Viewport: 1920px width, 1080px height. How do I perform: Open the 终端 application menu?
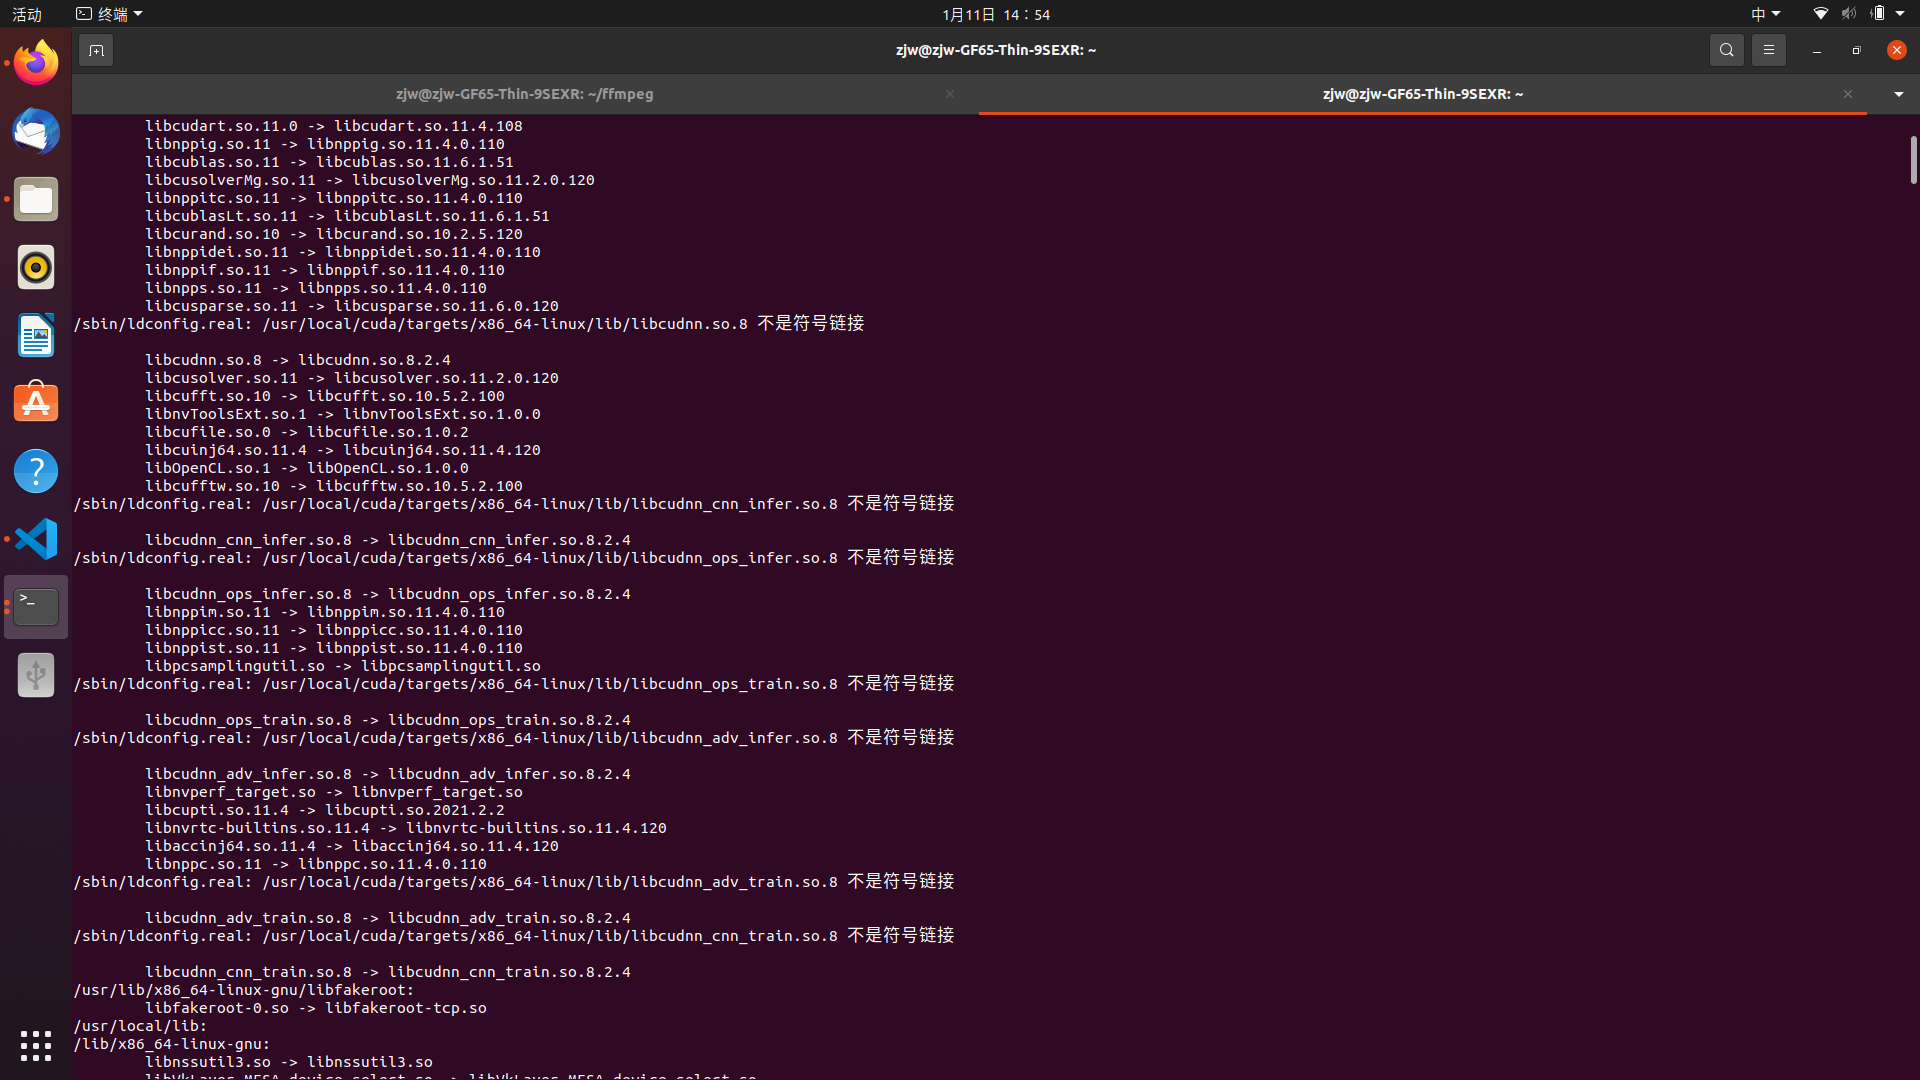click(x=108, y=14)
